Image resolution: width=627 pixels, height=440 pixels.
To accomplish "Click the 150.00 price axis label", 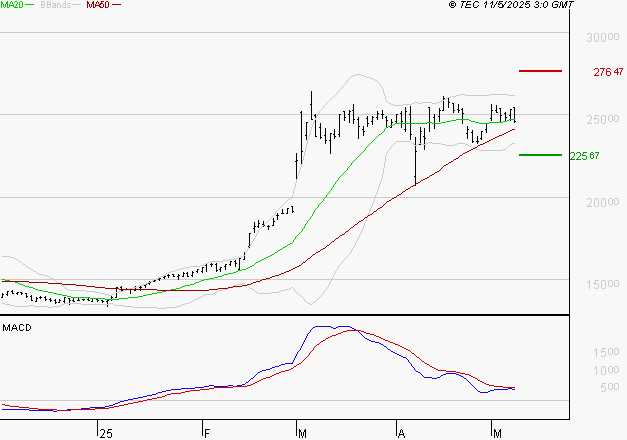I will coord(603,284).
